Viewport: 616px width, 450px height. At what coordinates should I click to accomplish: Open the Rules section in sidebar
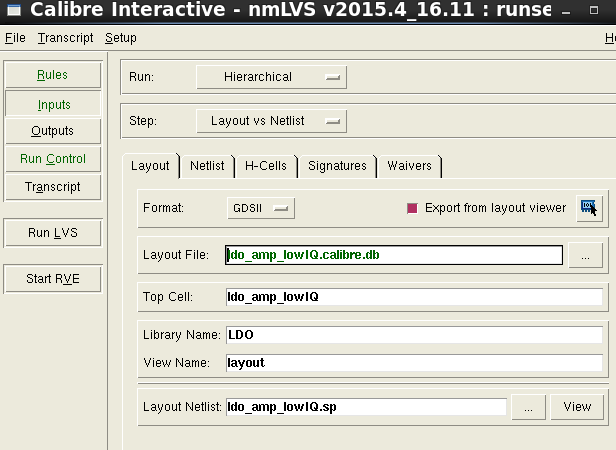pos(53,75)
